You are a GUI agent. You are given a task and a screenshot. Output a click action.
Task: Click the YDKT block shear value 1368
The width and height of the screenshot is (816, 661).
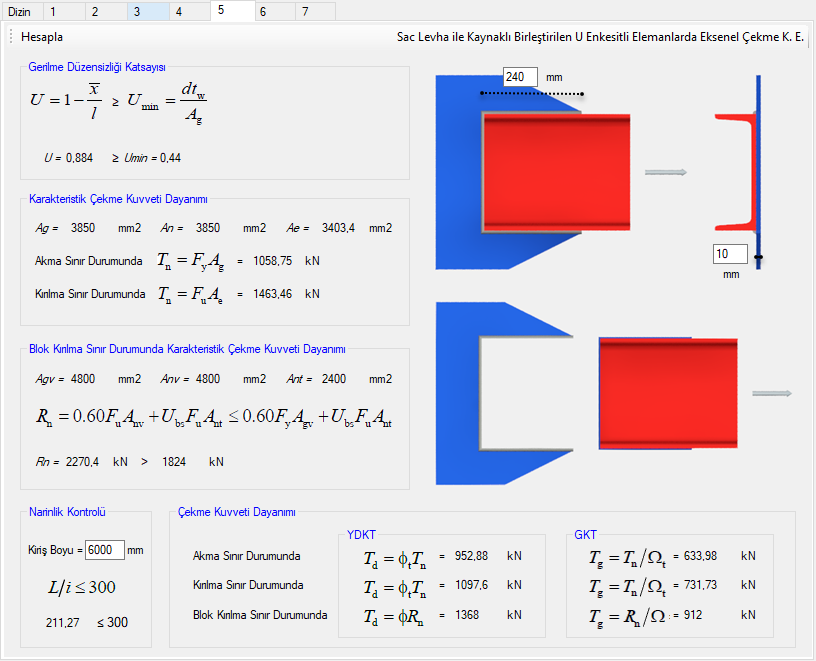click(x=467, y=615)
